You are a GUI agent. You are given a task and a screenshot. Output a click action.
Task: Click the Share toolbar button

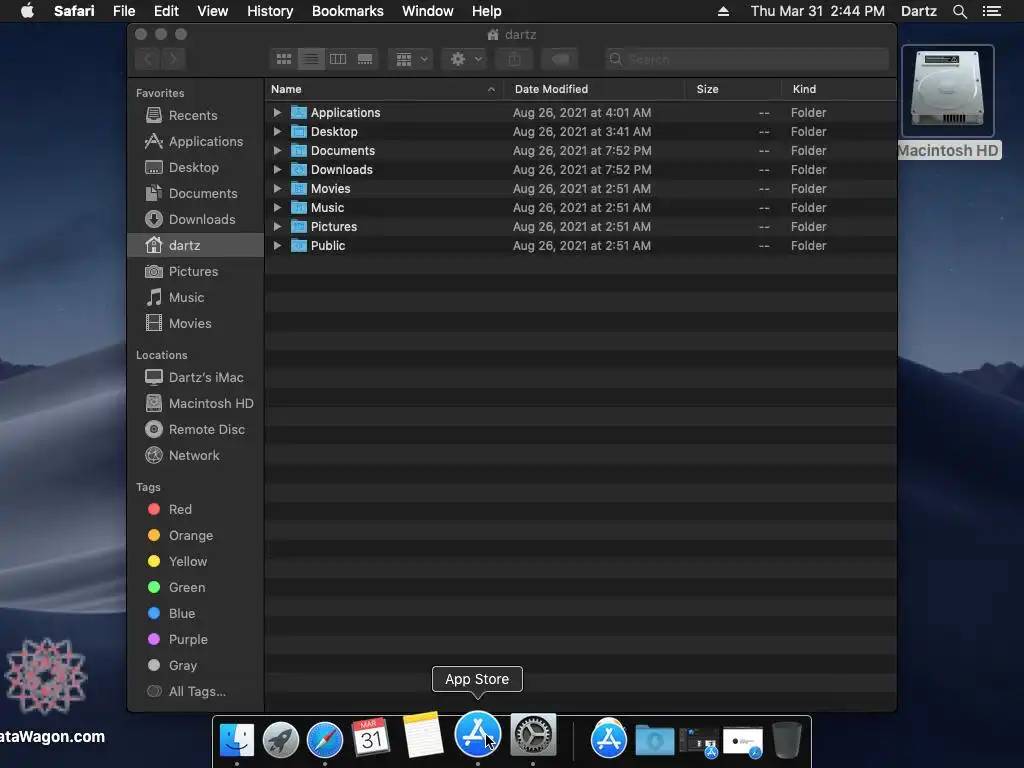pyautogui.click(x=515, y=59)
